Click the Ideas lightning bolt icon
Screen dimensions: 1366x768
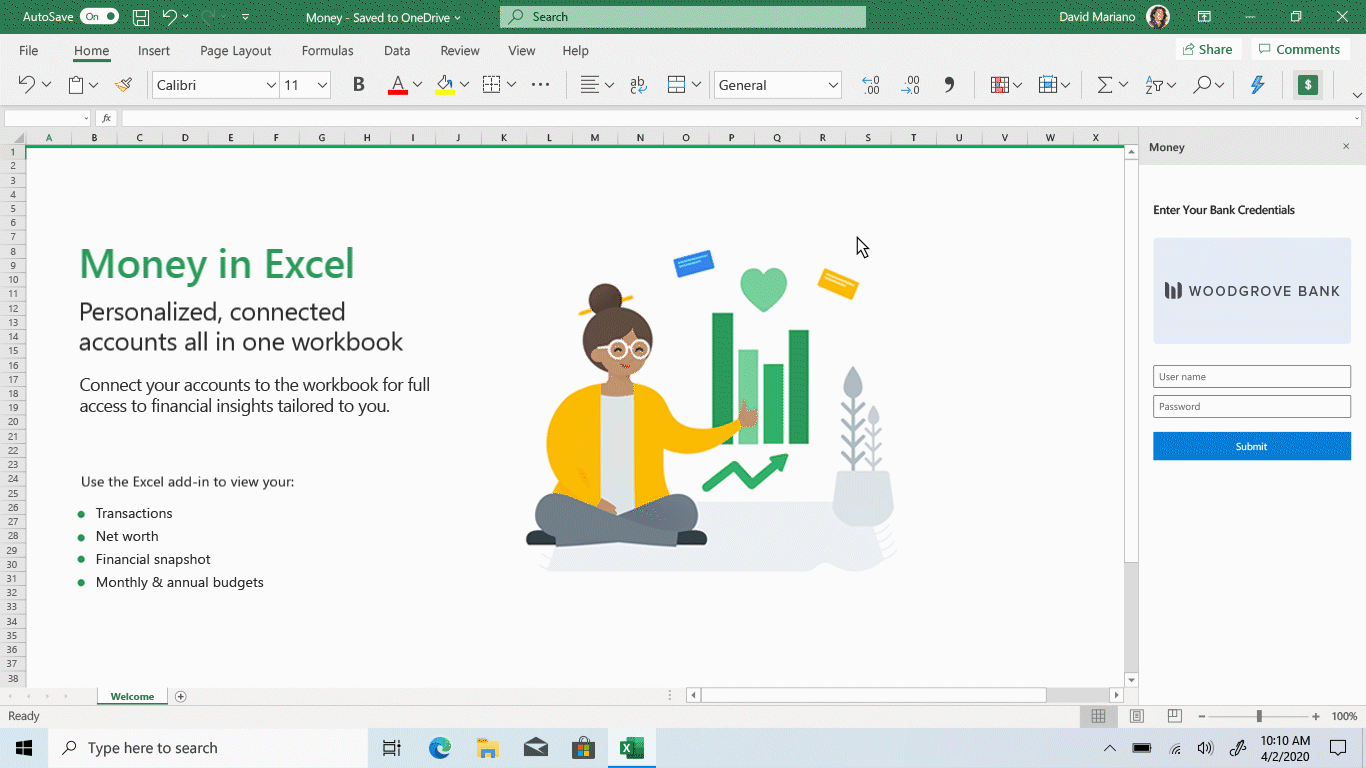pyautogui.click(x=1257, y=85)
